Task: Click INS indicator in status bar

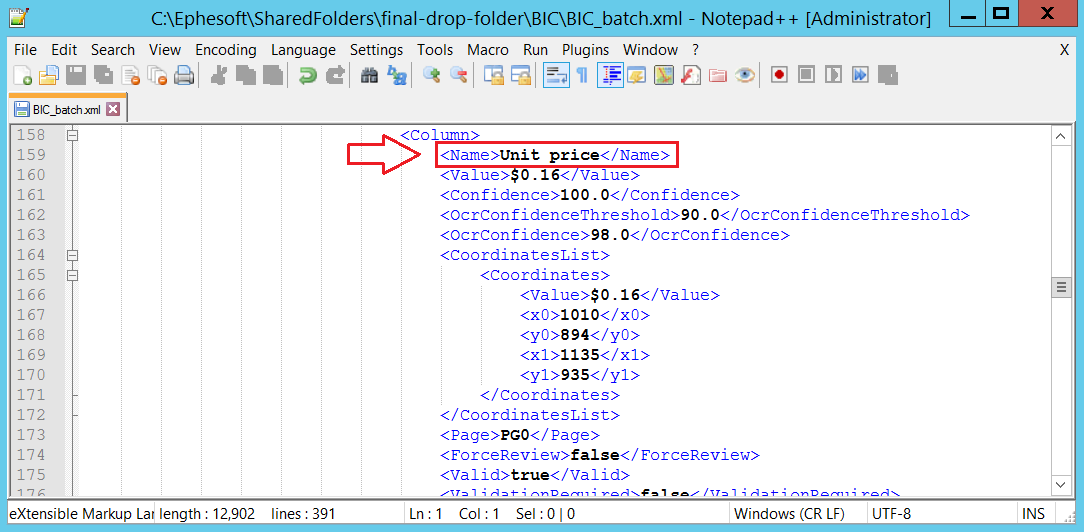Action: coord(1034,514)
